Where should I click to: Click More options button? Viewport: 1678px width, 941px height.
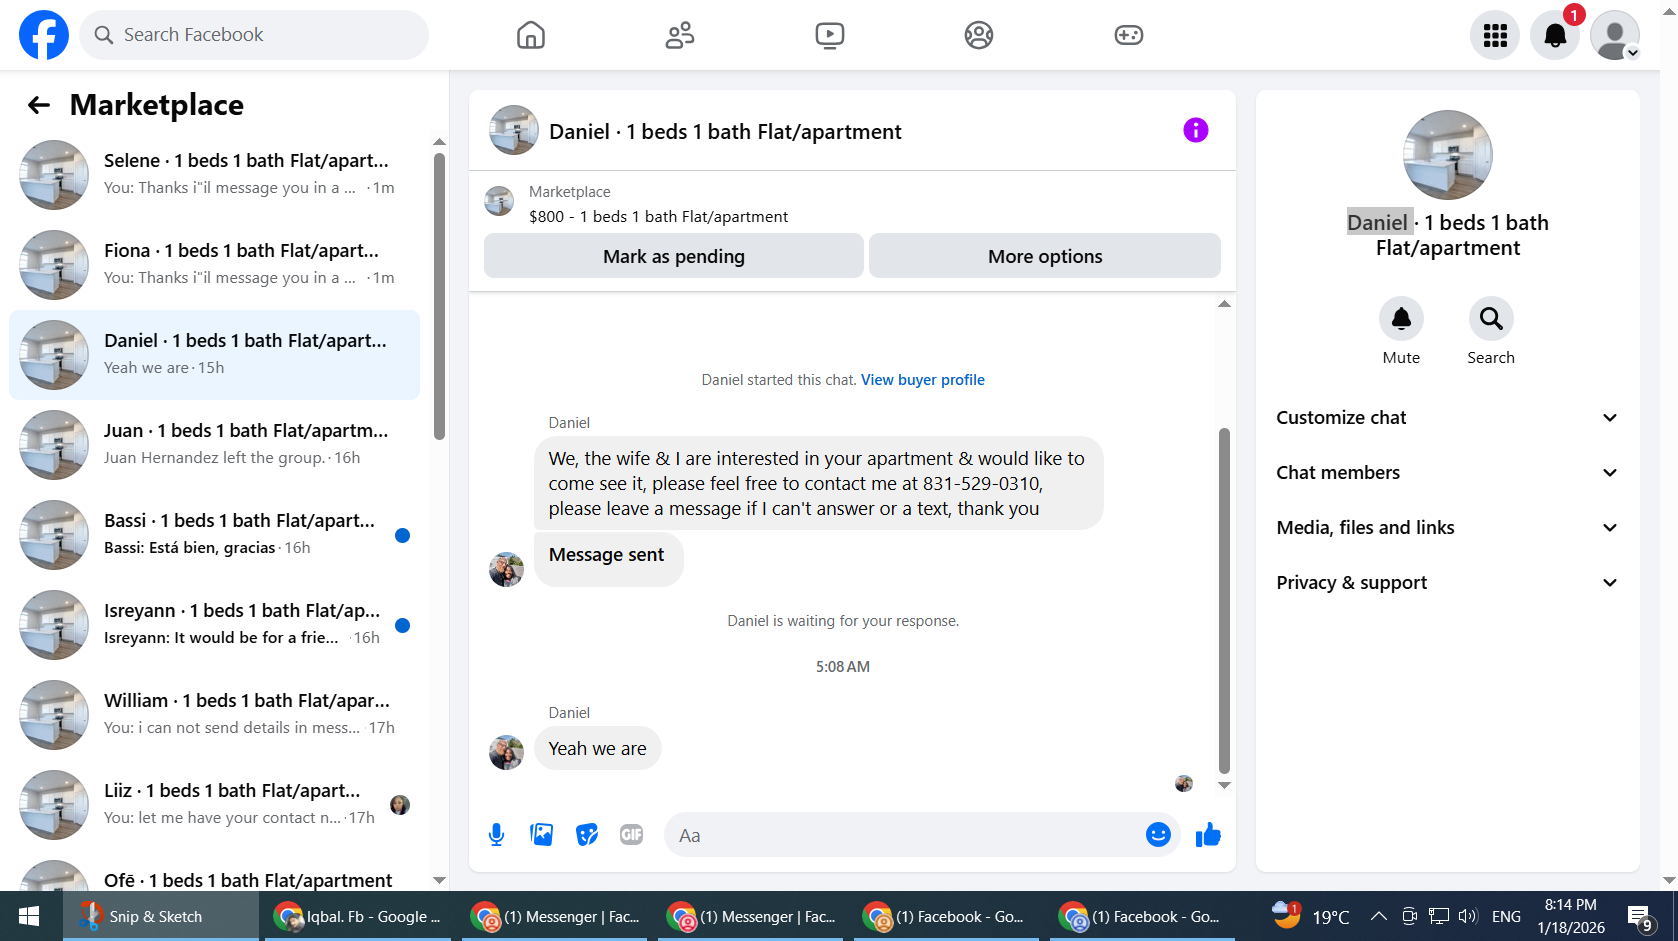click(x=1045, y=256)
